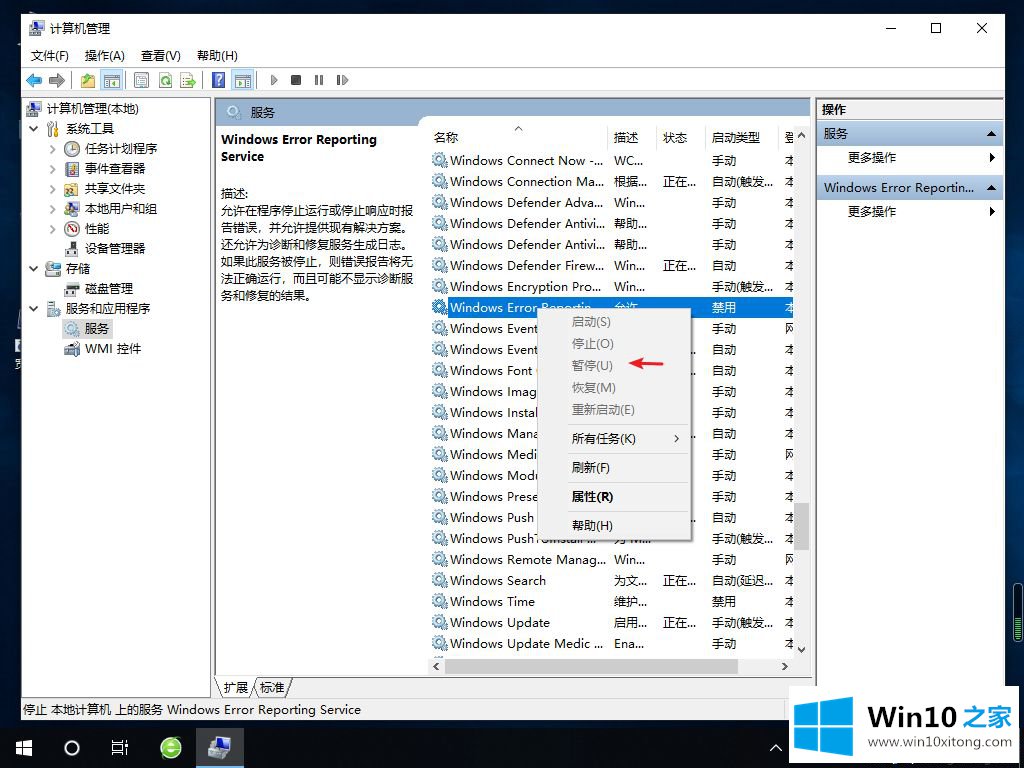Open the green browser icon on taskbar
The height and width of the screenshot is (768, 1024).
(170, 748)
